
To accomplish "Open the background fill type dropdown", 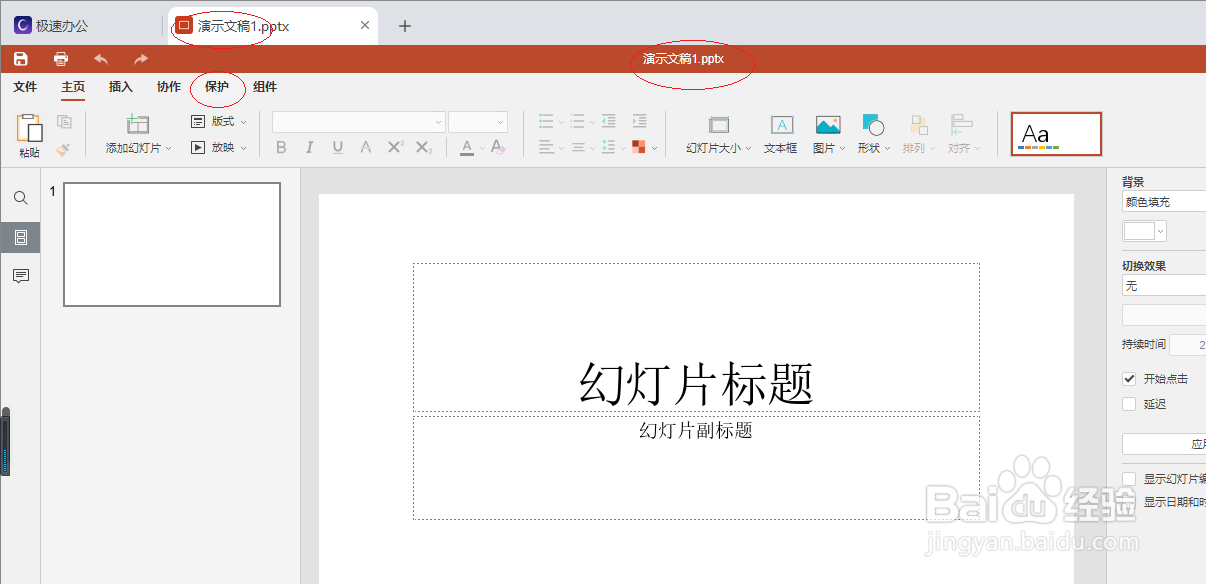I will click(x=1162, y=200).
